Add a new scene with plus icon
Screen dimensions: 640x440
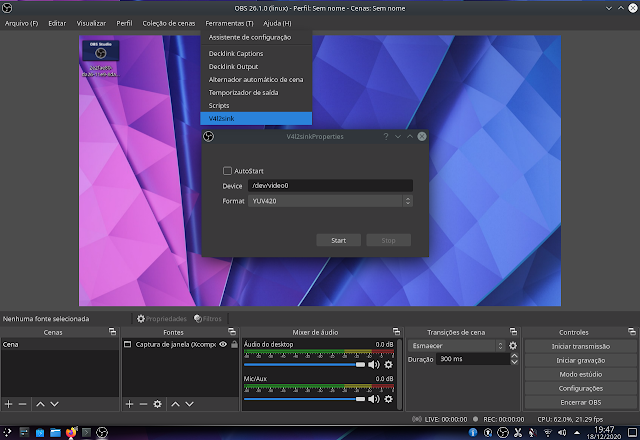click(x=9, y=404)
